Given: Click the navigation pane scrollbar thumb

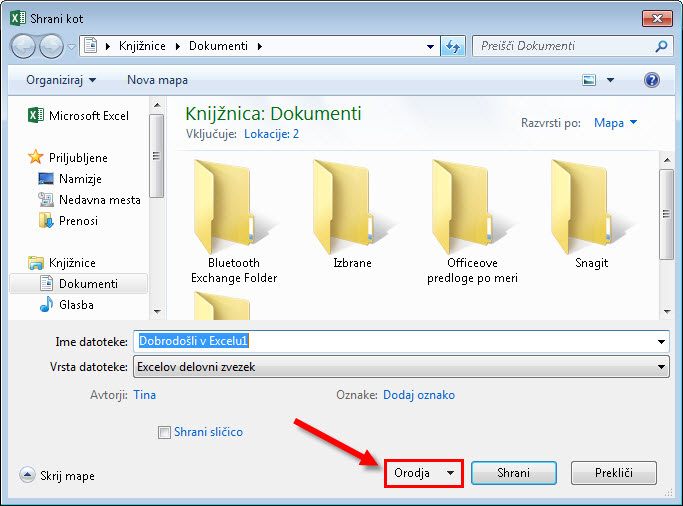Looking at the screenshot, I should (x=156, y=156).
